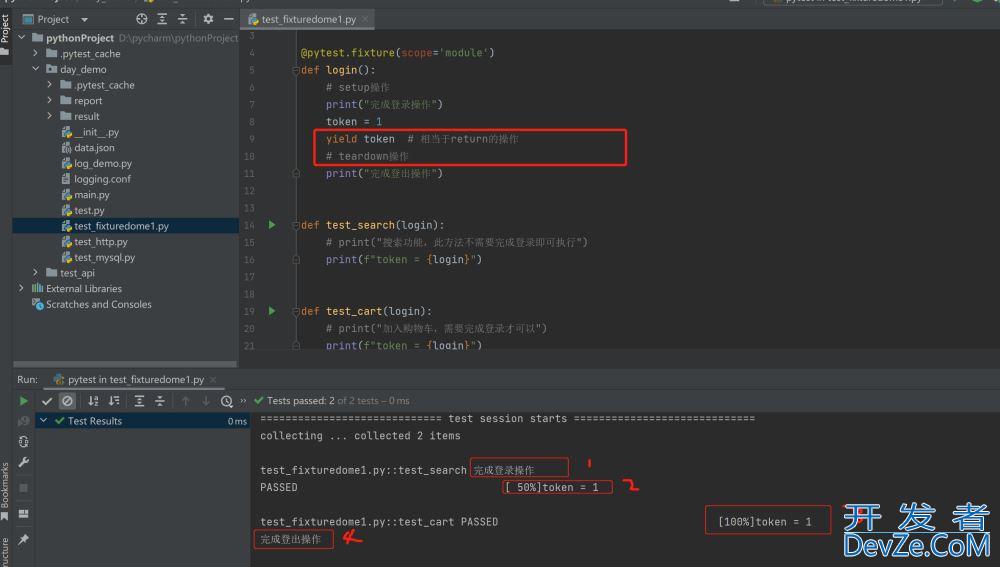Click the locate-opened-file crosshair icon in Project panel

tap(142, 19)
